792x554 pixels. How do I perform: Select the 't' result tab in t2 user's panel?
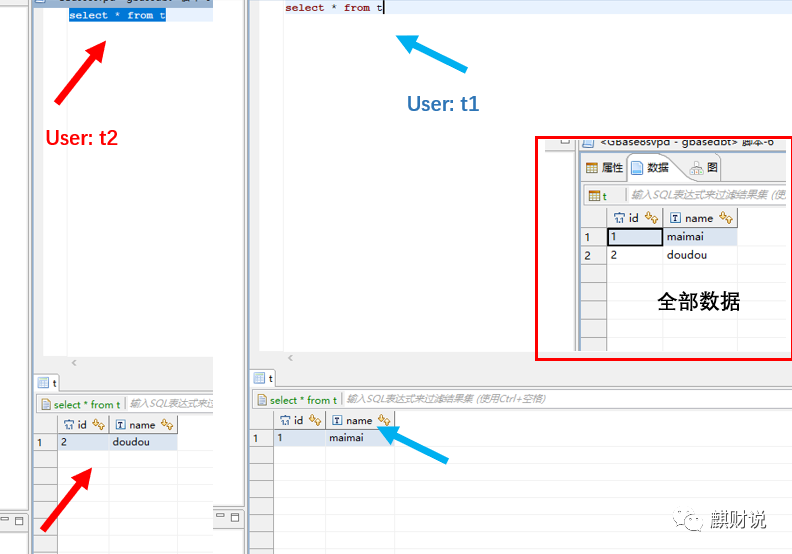(x=47, y=382)
